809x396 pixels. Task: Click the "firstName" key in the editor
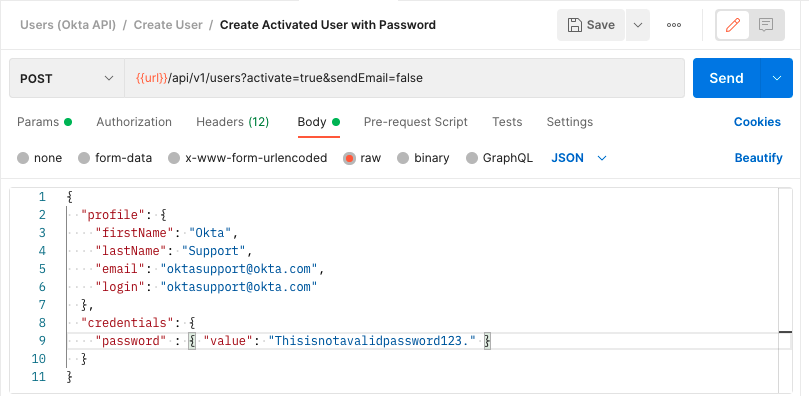pyautogui.click(x=135, y=233)
